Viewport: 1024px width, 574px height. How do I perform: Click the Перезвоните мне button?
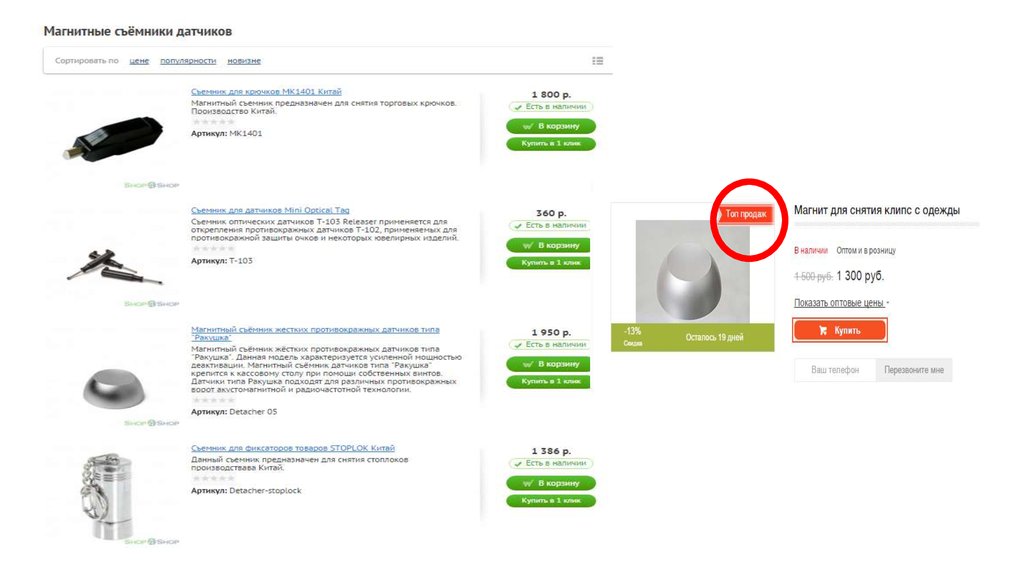coord(914,370)
